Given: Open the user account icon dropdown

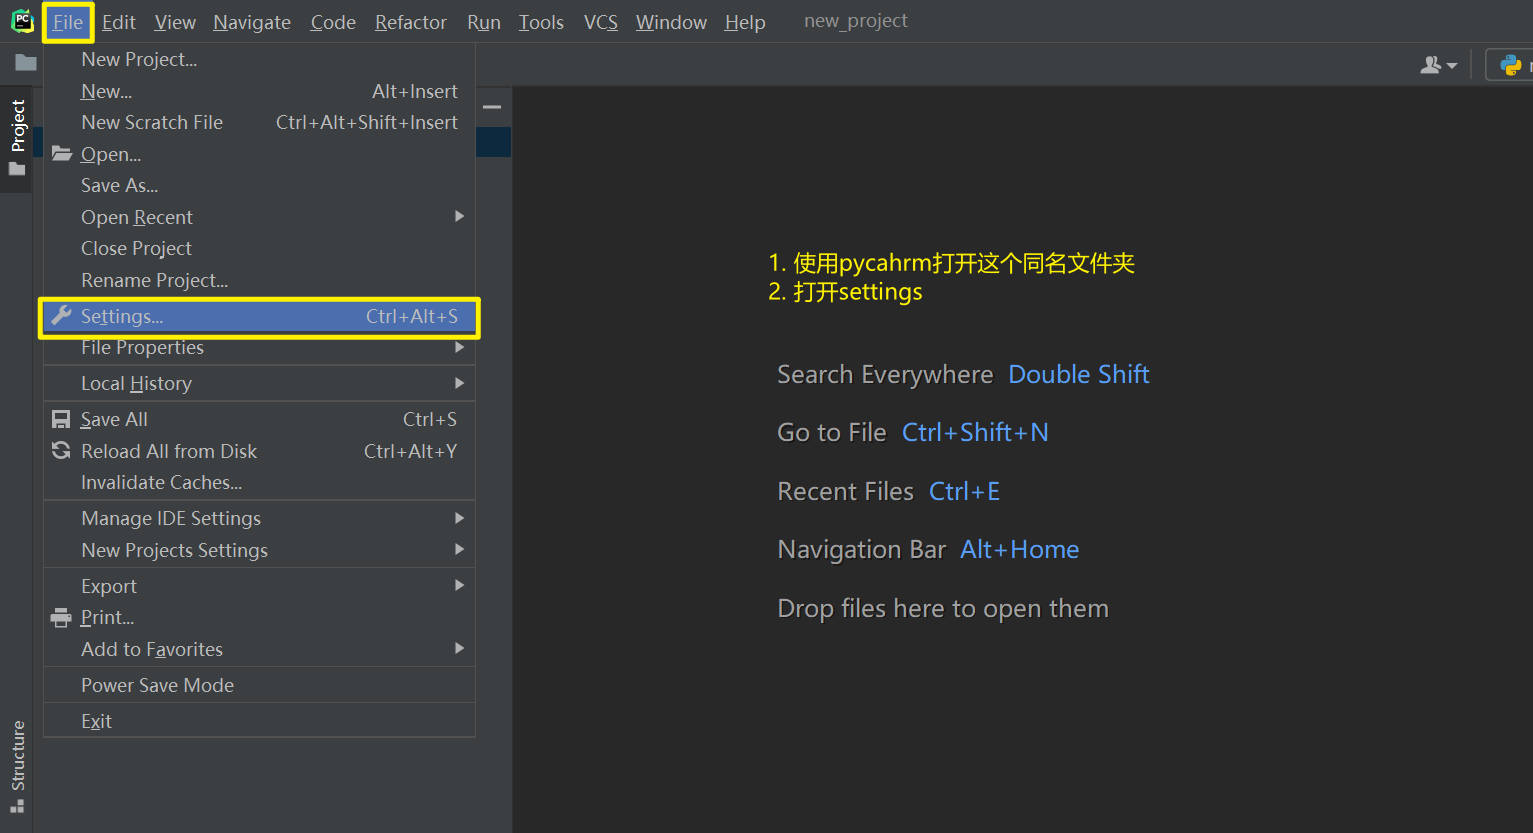Looking at the screenshot, I should [x=1438, y=65].
